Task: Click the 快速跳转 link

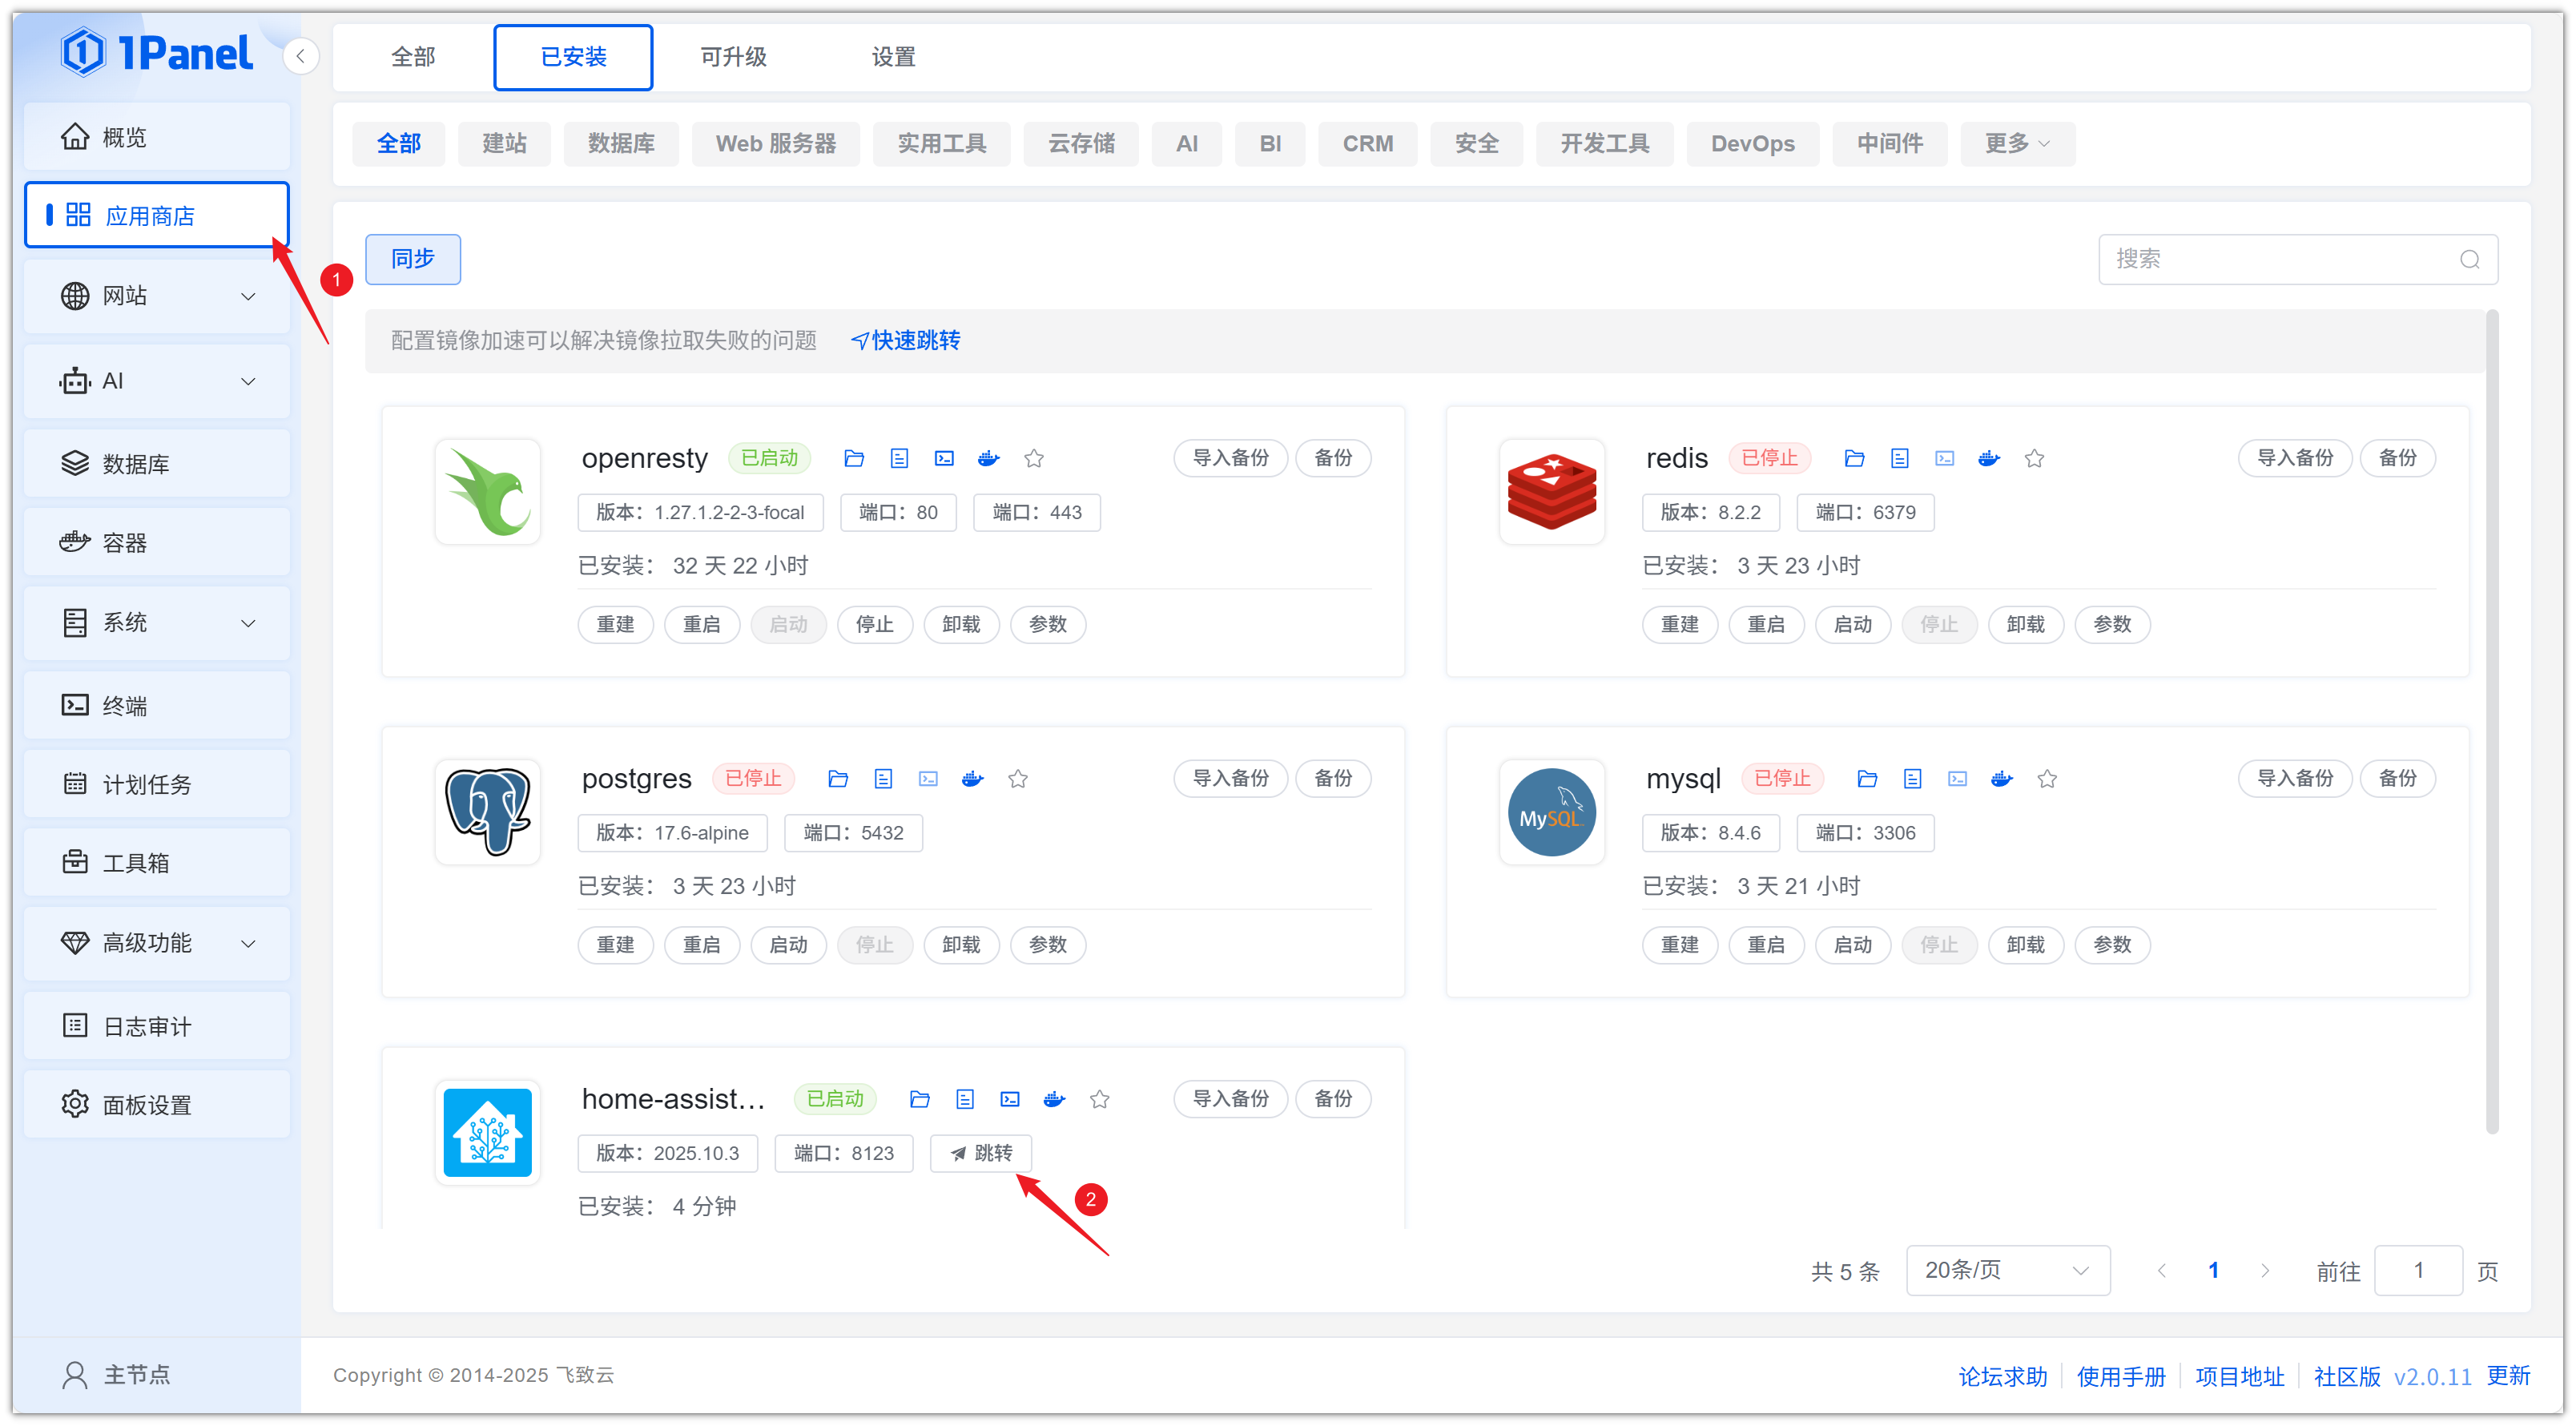Action: (x=905, y=340)
